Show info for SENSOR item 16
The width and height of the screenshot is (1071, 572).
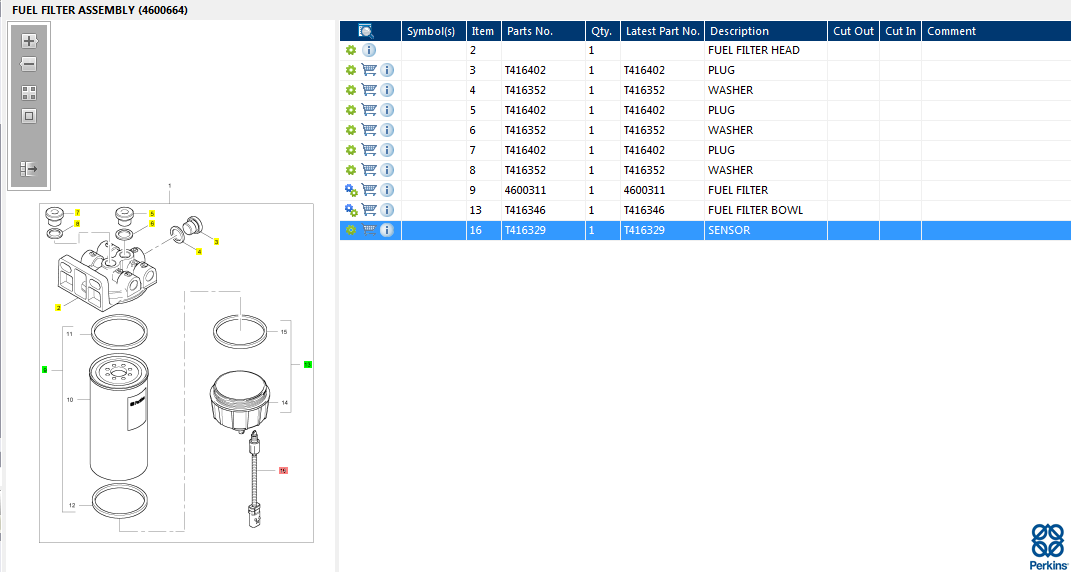coord(387,230)
